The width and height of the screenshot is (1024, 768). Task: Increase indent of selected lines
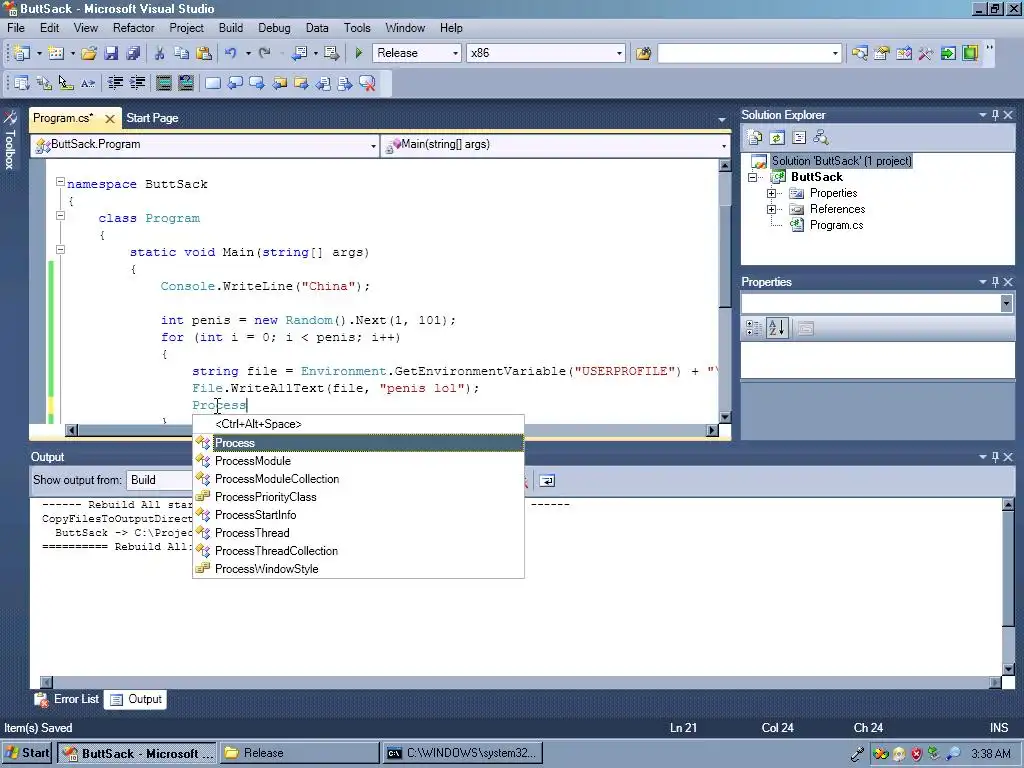138,83
